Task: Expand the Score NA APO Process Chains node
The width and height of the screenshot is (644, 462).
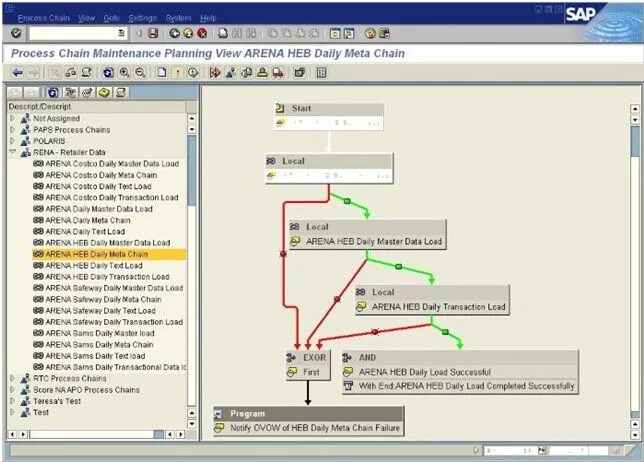Action: click(12, 389)
